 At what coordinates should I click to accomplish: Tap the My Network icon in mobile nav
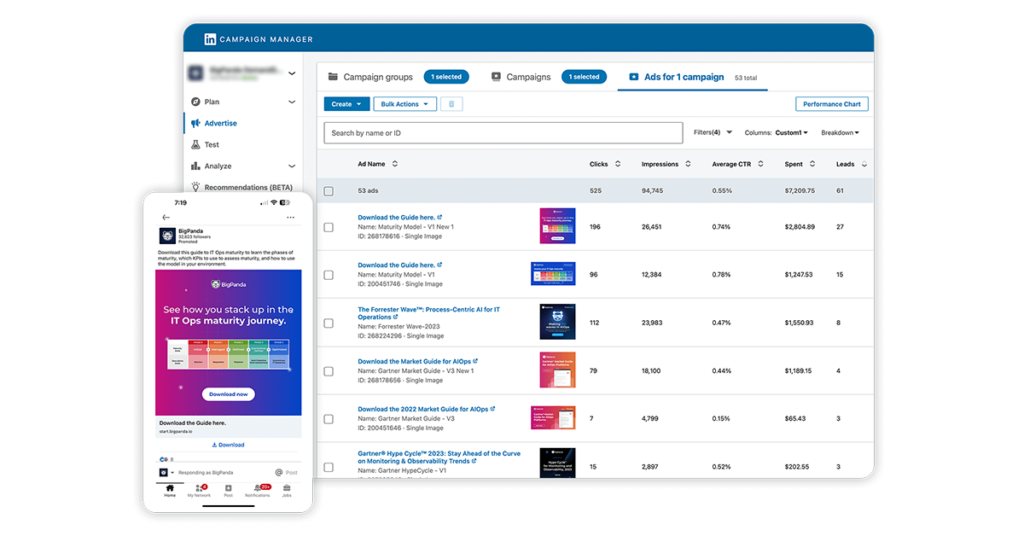coord(199,490)
